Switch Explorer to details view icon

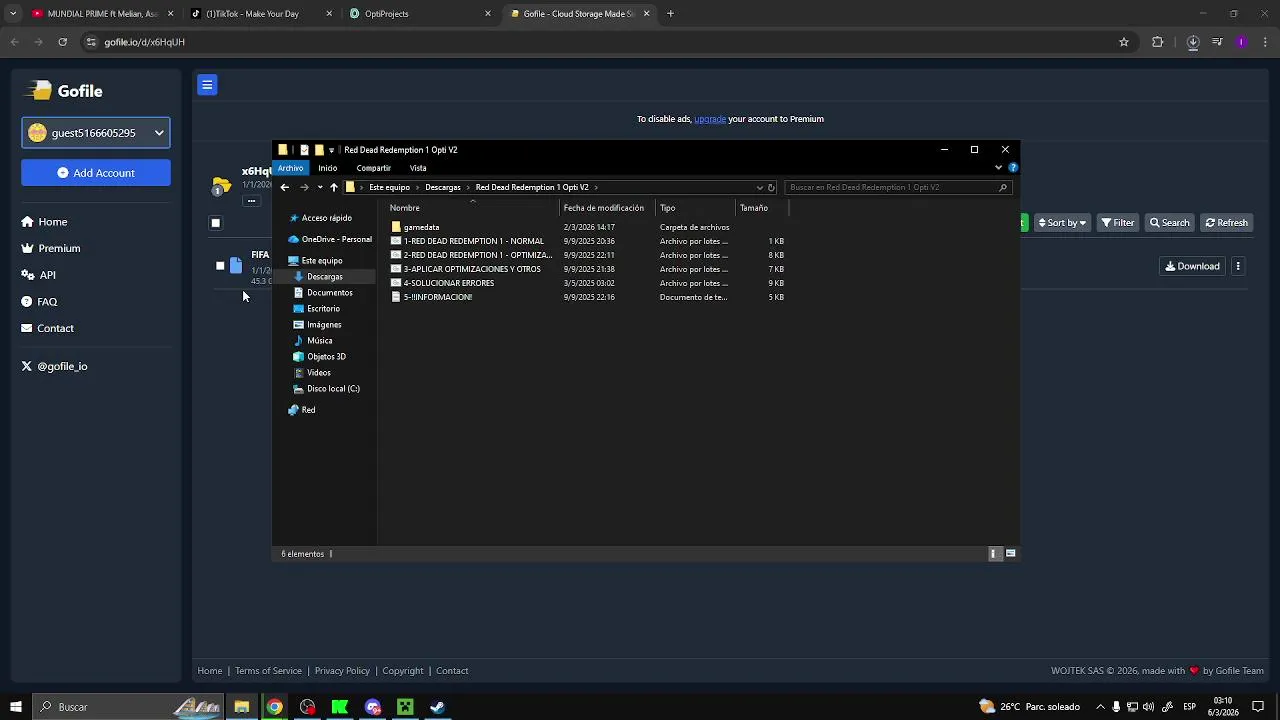(995, 553)
